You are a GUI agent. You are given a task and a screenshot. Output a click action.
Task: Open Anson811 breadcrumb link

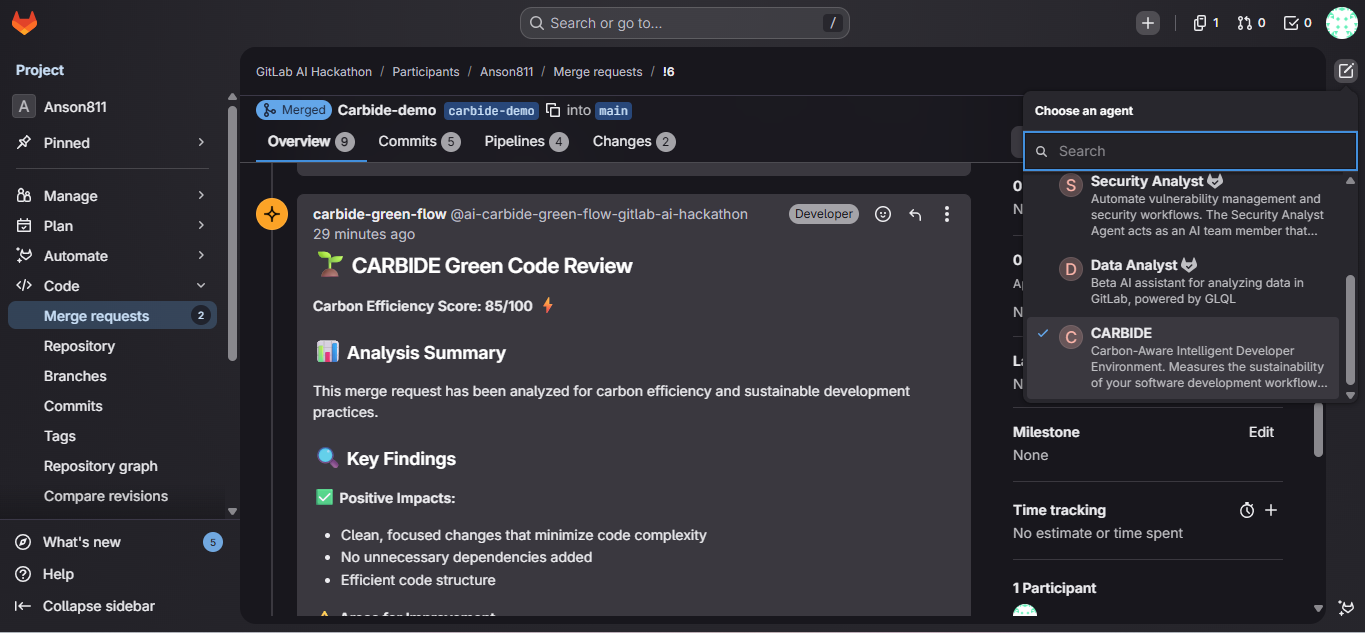[x=507, y=72]
